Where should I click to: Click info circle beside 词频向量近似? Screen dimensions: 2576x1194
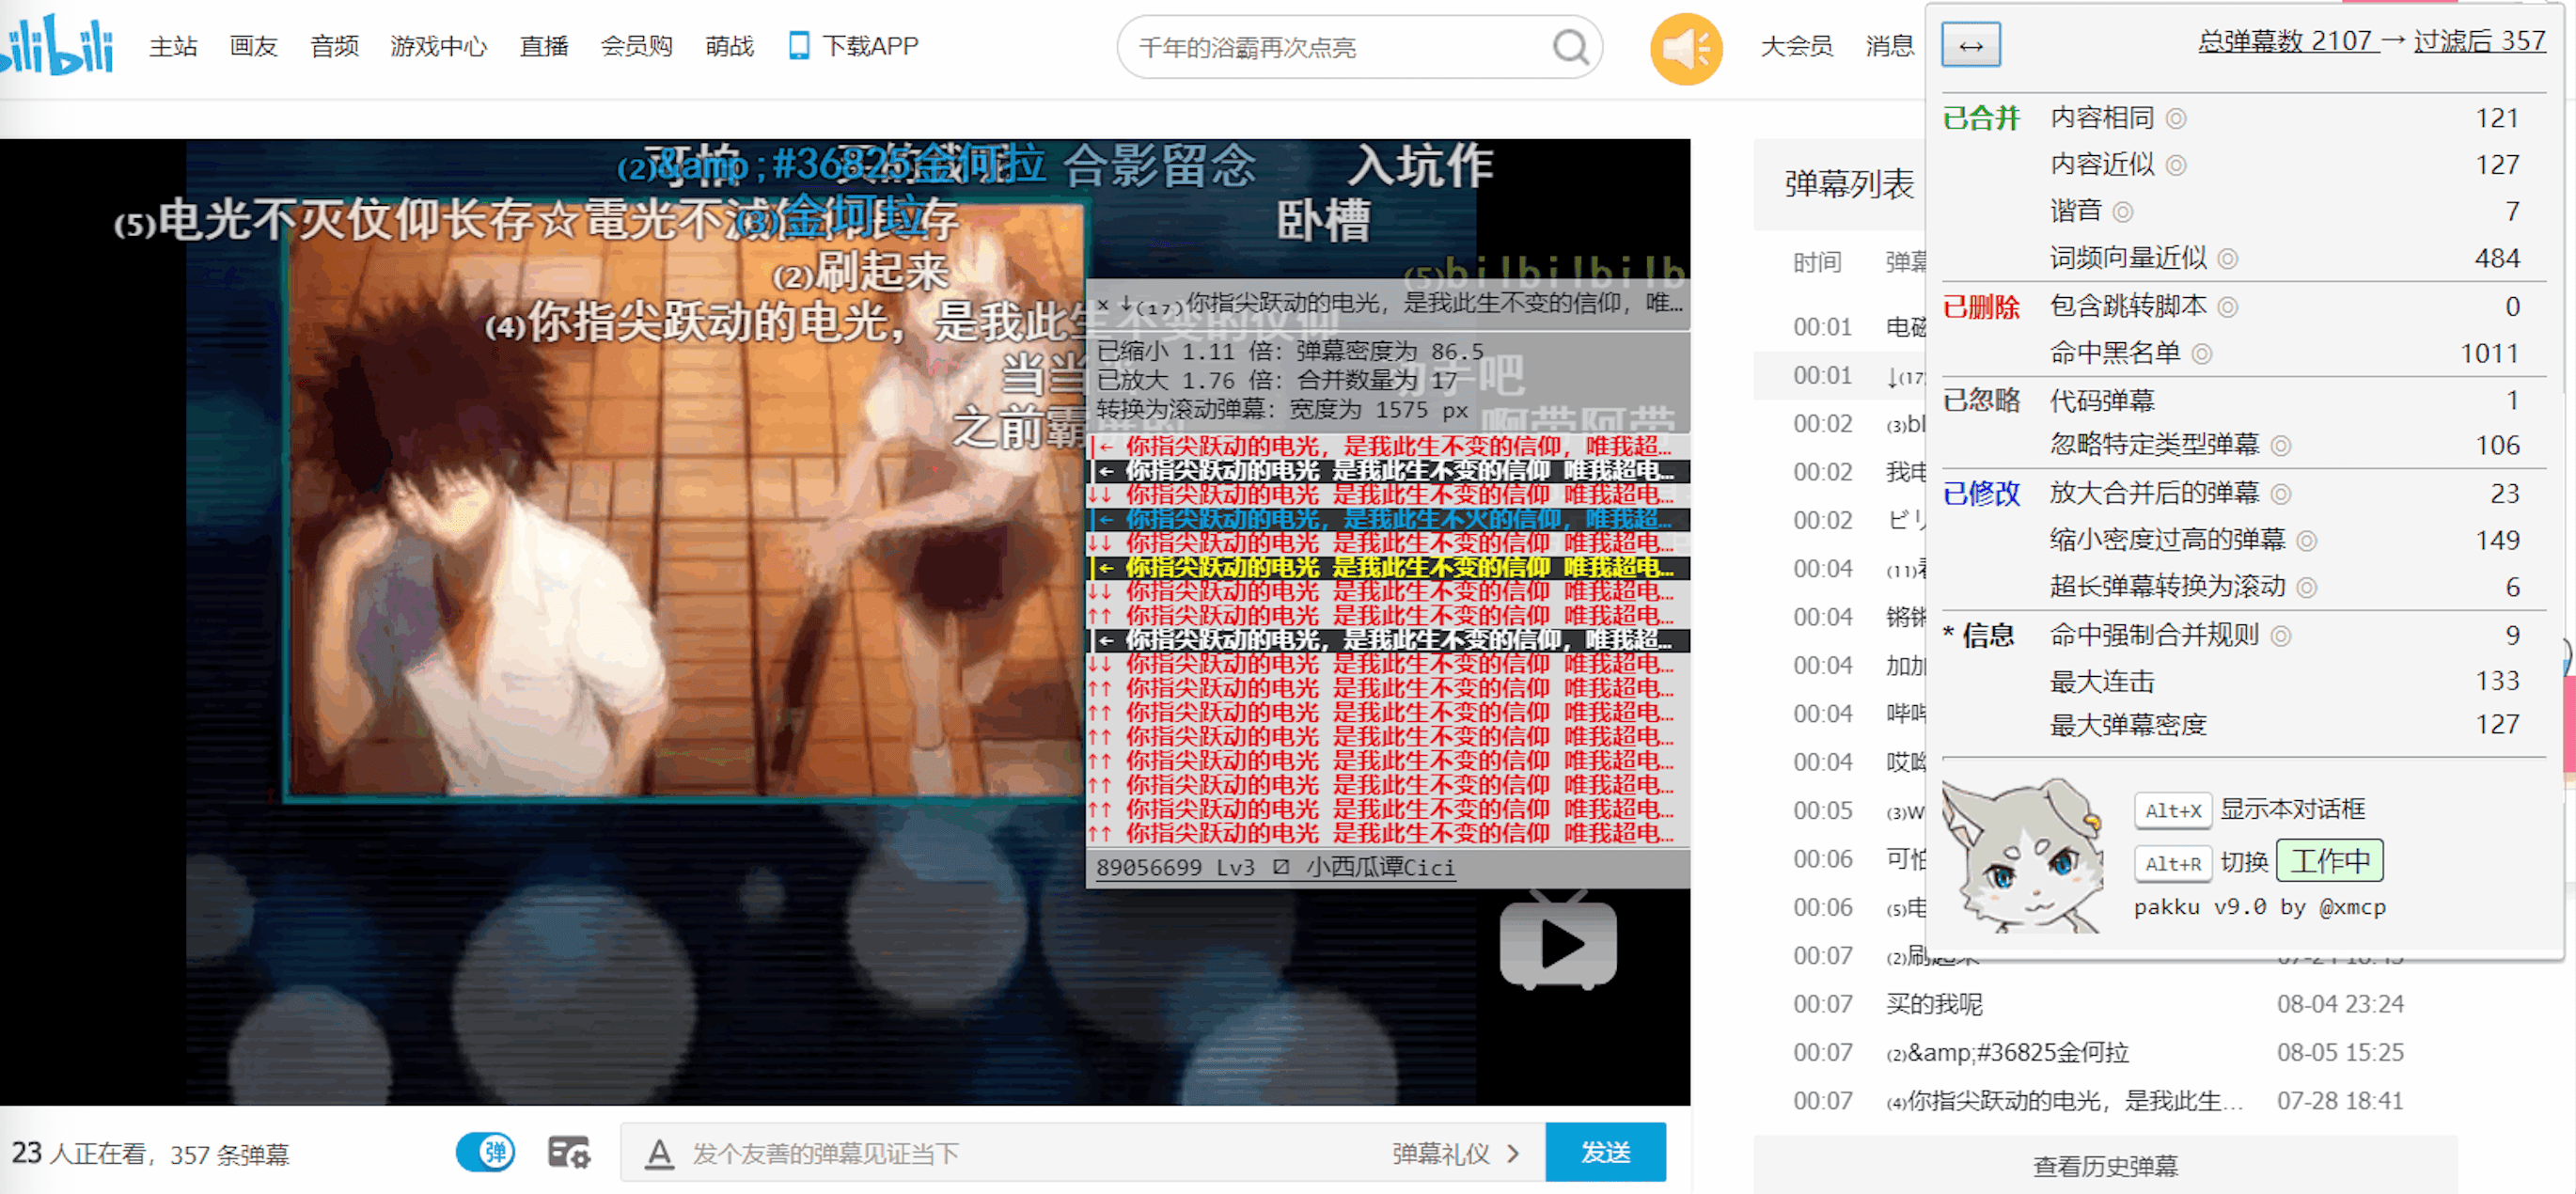pos(2227,259)
